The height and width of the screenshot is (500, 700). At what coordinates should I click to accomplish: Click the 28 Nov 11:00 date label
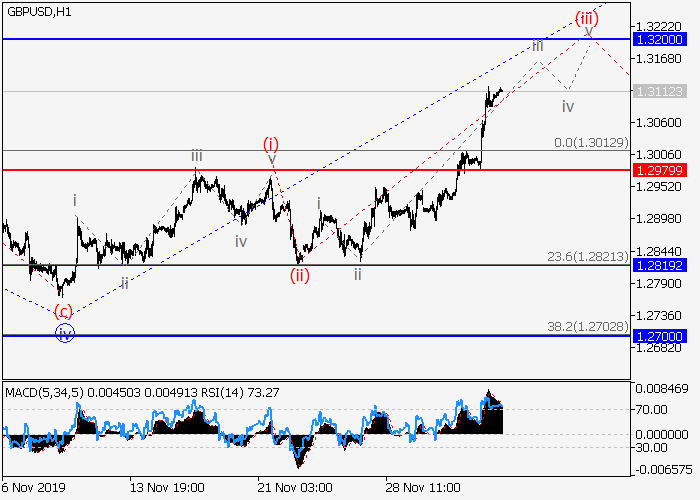422,487
